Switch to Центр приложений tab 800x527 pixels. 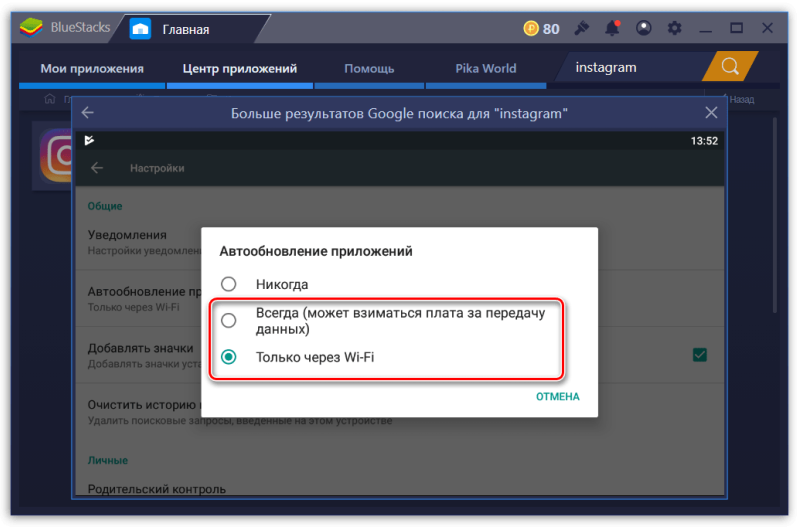pyautogui.click(x=240, y=68)
